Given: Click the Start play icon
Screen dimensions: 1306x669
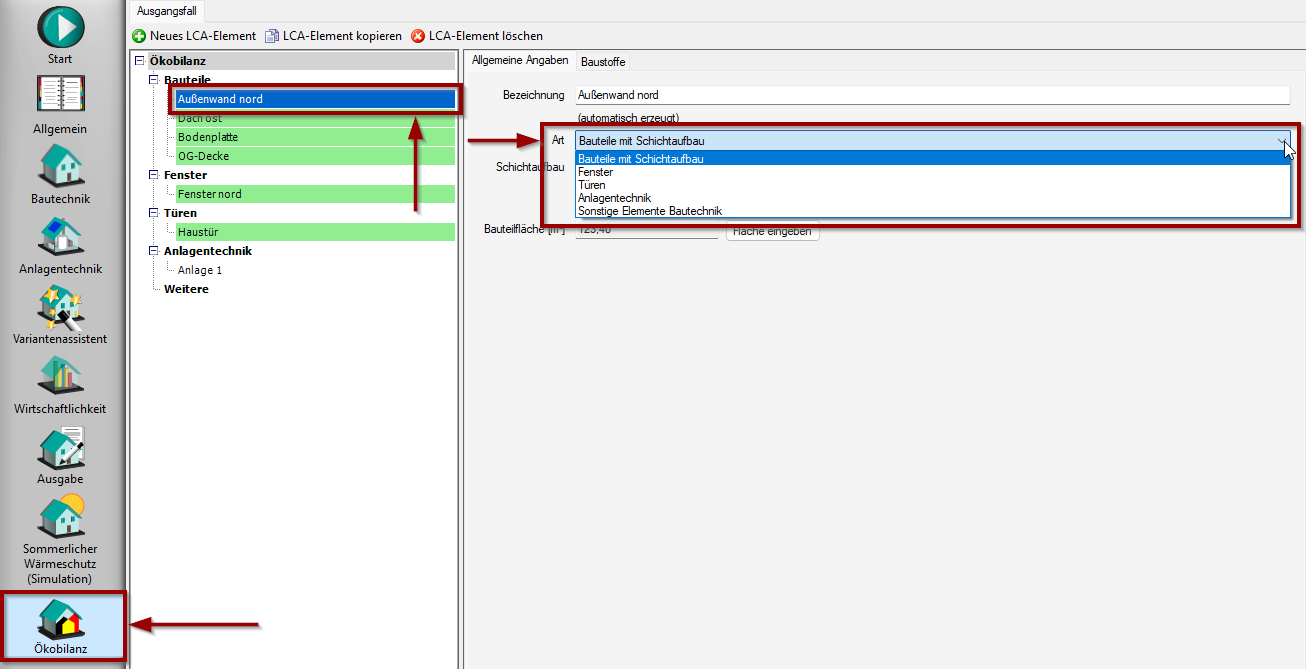Looking at the screenshot, I should (61, 27).
